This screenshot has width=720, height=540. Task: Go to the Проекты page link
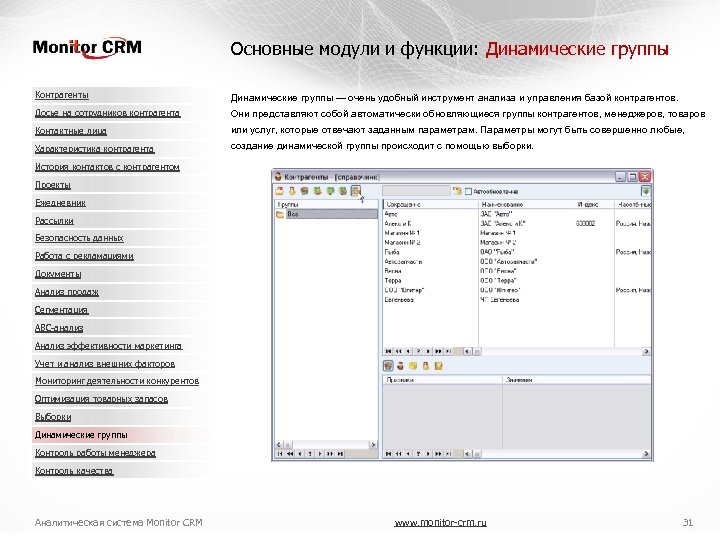tap(53, 185)
